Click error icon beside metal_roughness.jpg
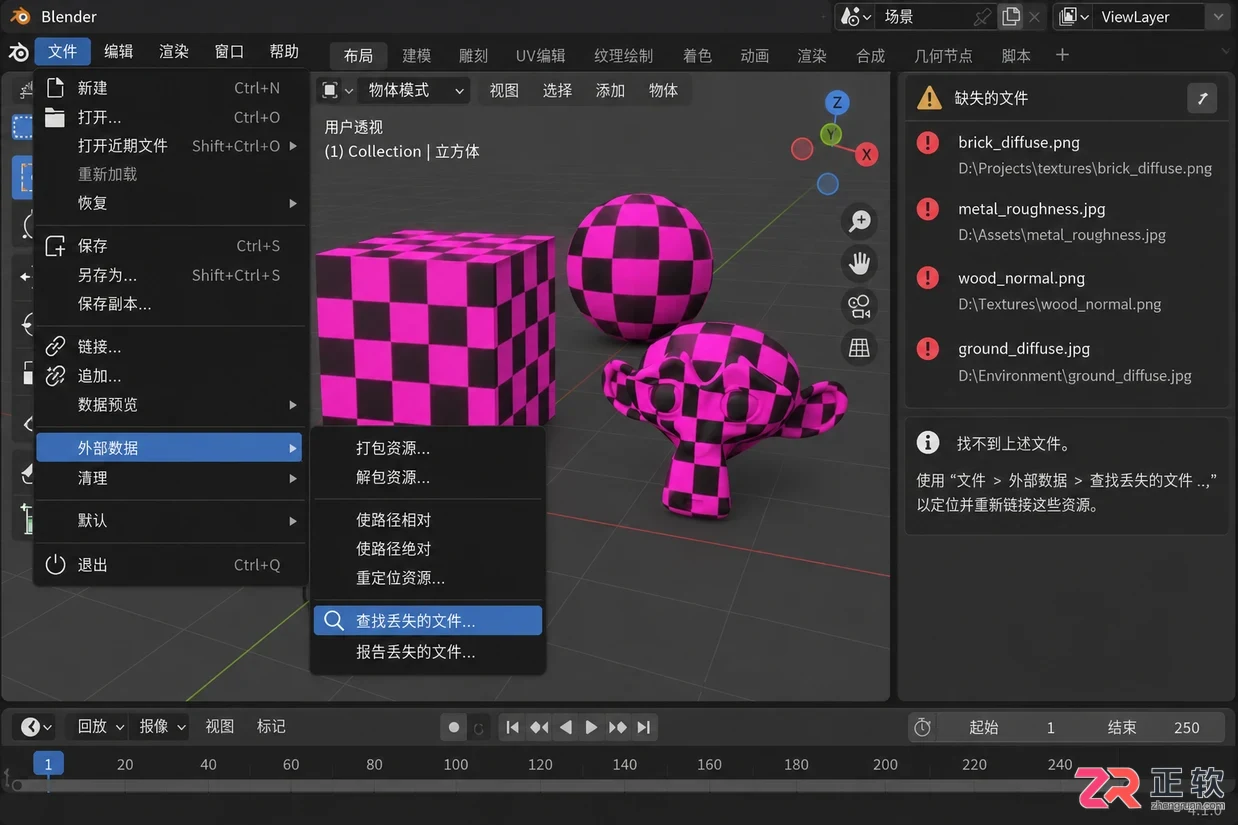 [928, 209]
